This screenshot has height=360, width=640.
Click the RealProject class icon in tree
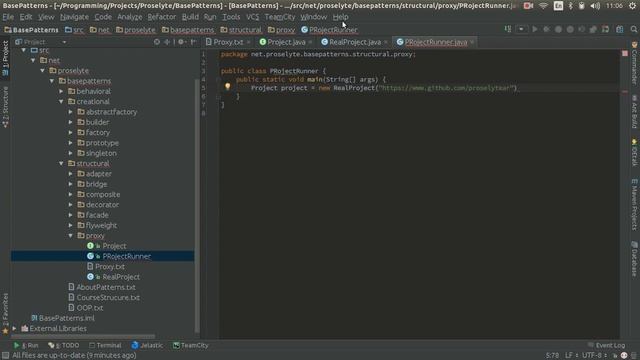point(91,277)
